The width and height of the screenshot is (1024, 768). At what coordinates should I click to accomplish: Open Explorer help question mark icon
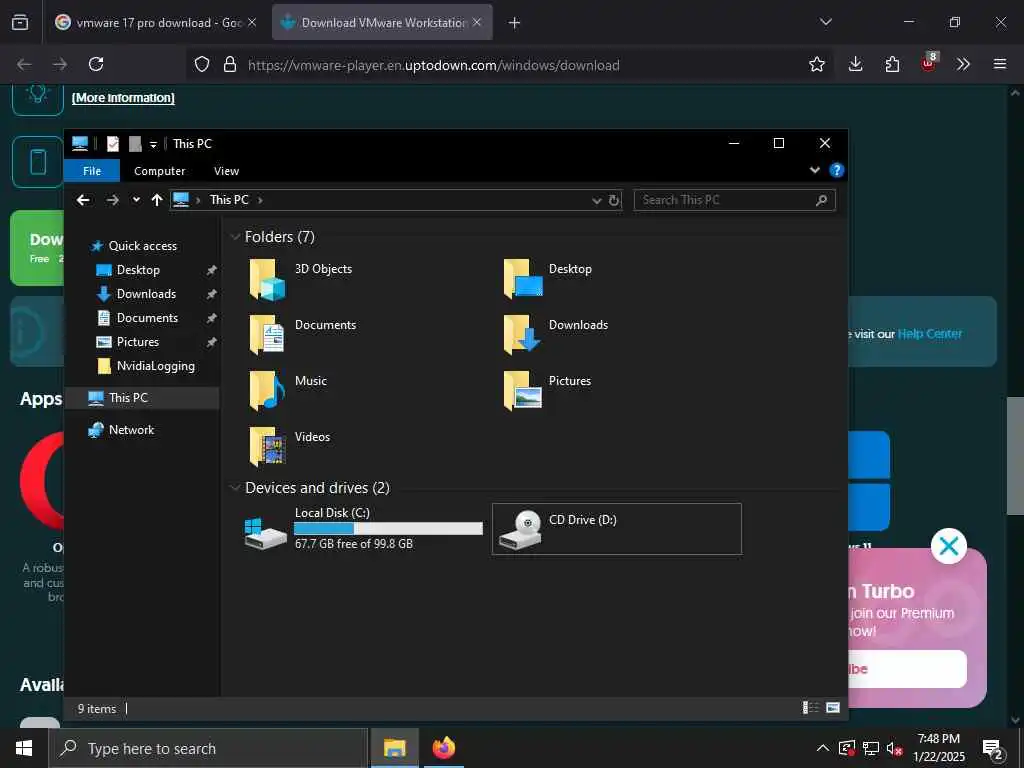point(837,170)
